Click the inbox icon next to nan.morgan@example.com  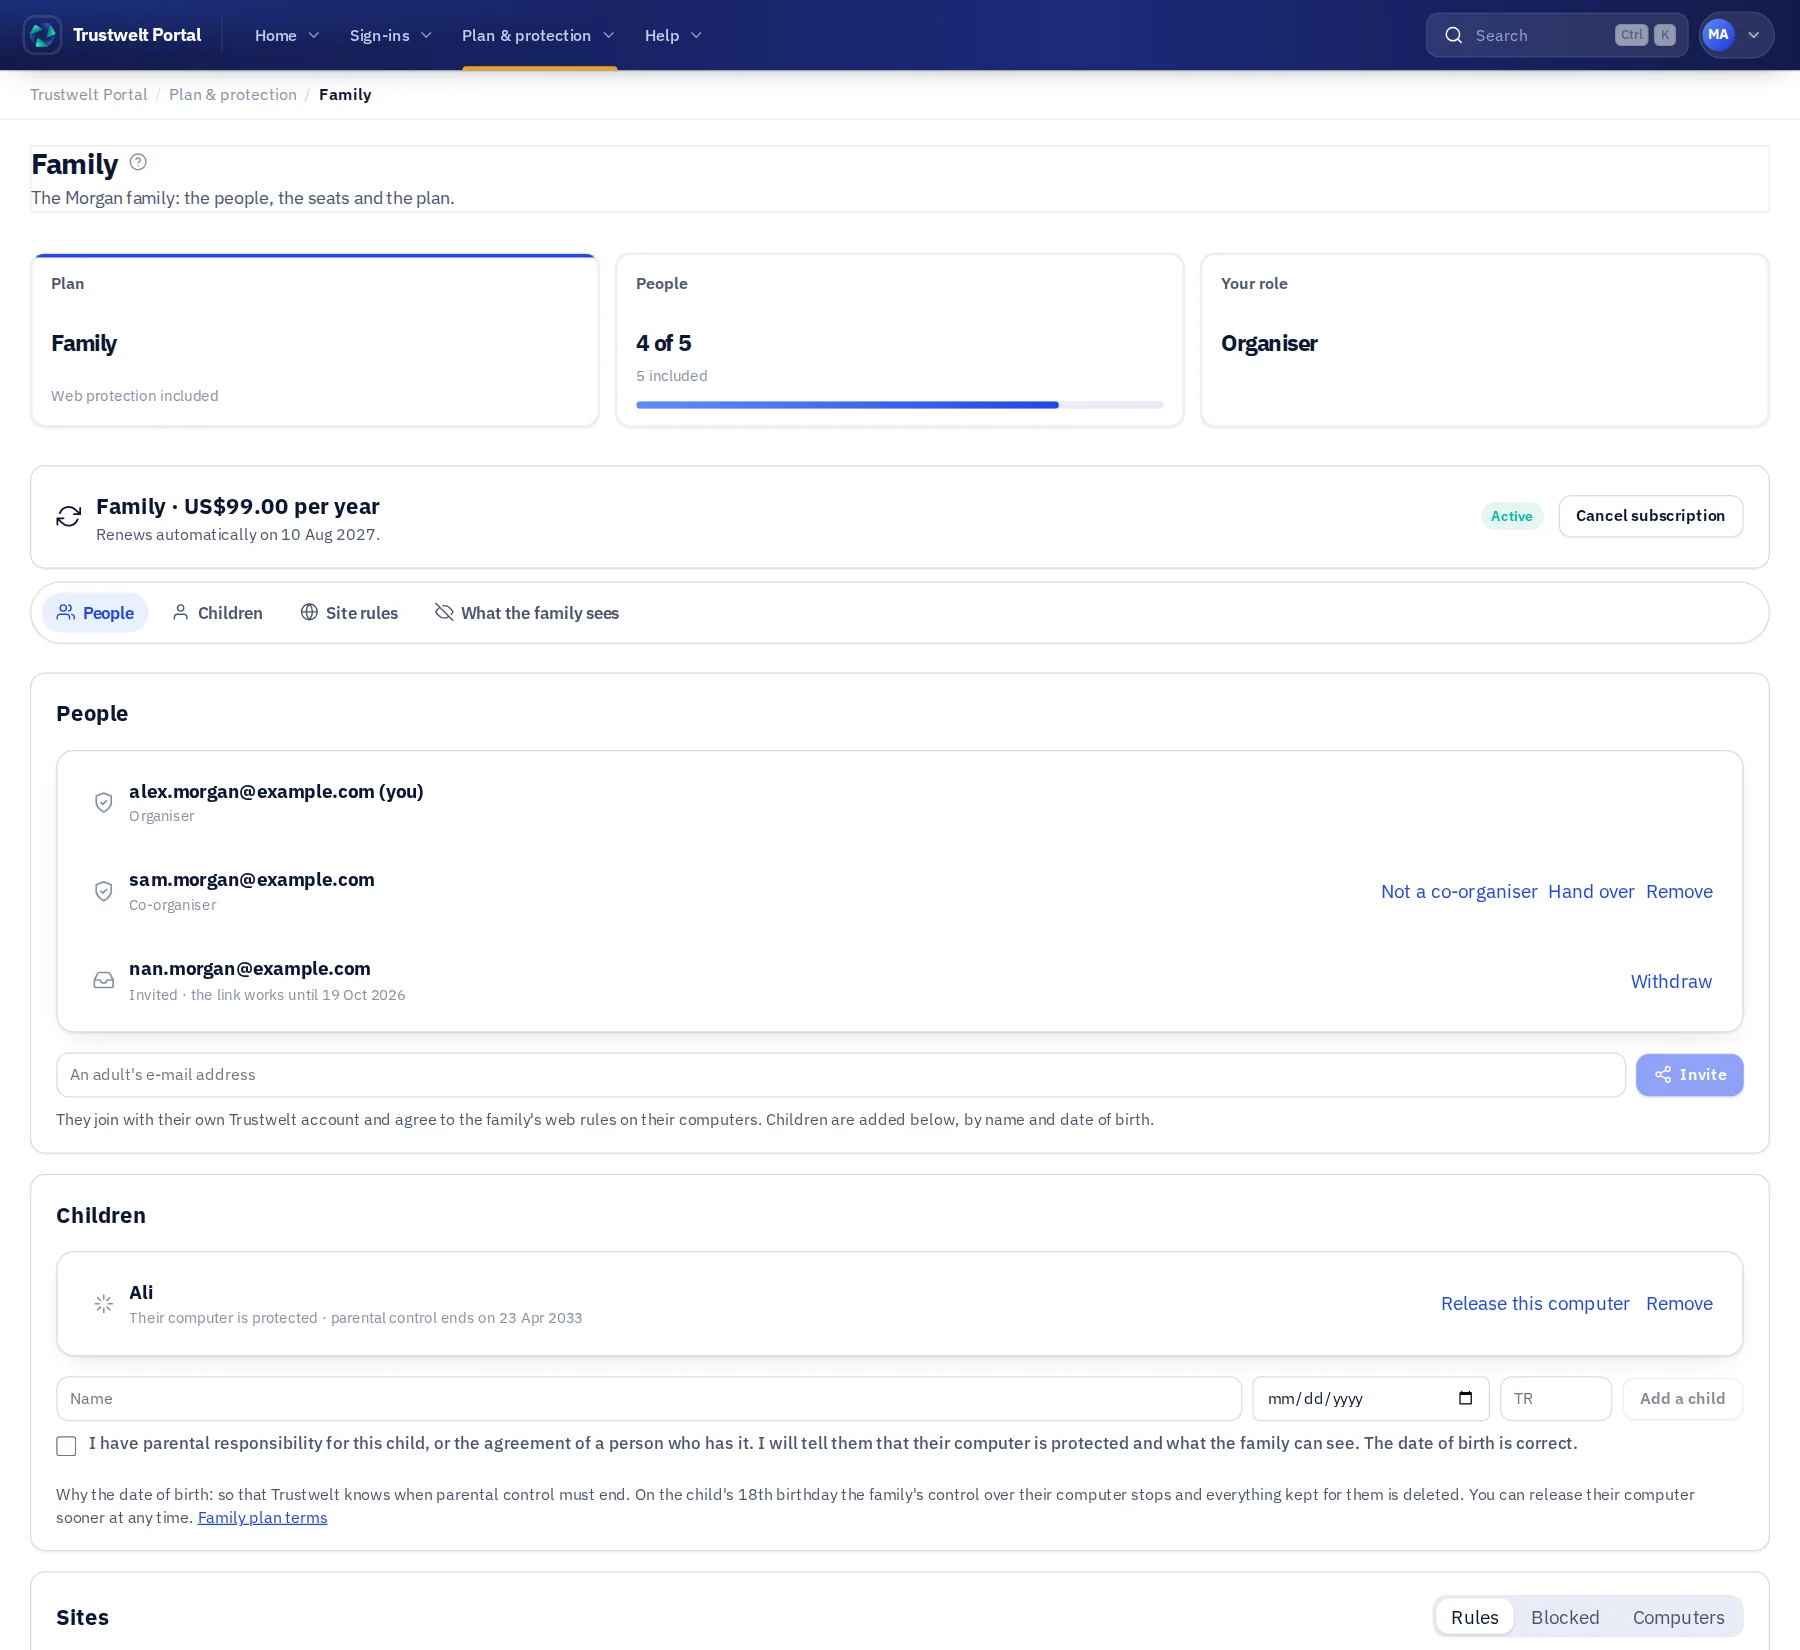tap(103, 980)
